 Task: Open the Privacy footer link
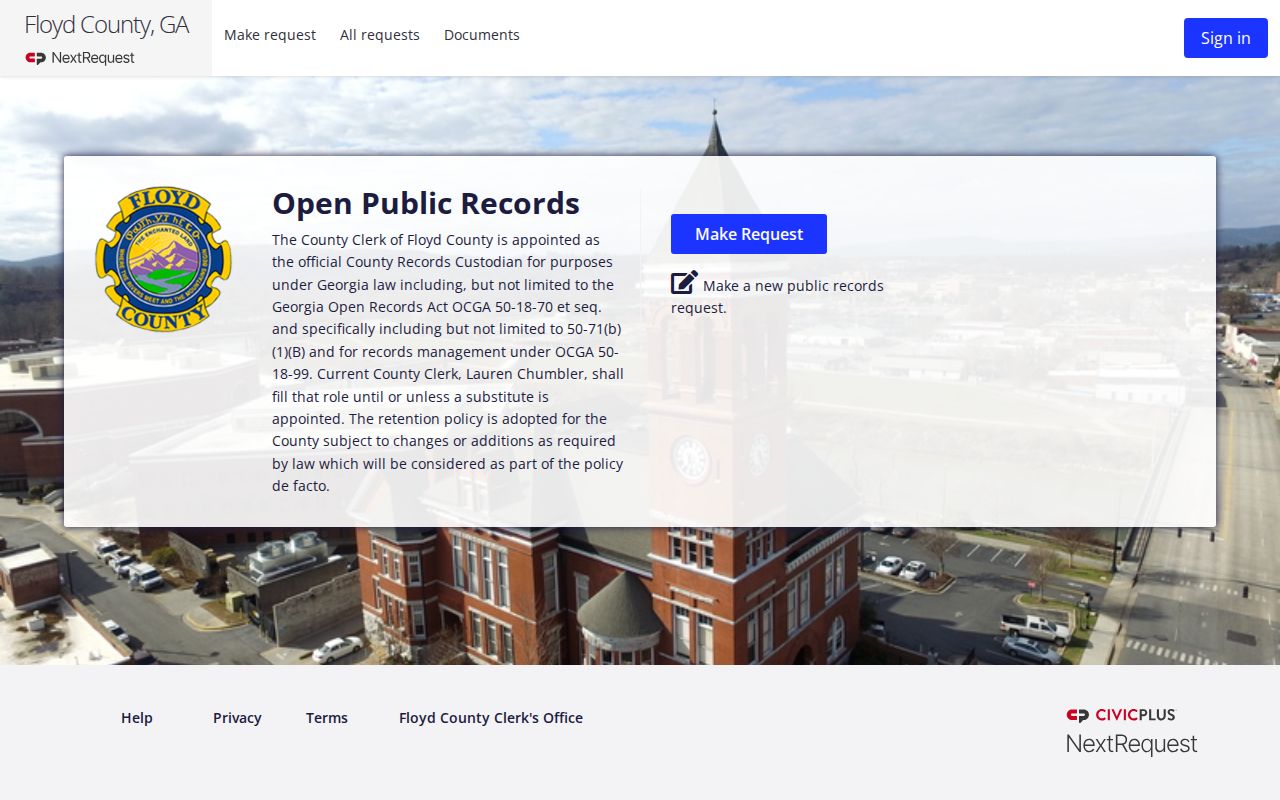click(237, 718)
